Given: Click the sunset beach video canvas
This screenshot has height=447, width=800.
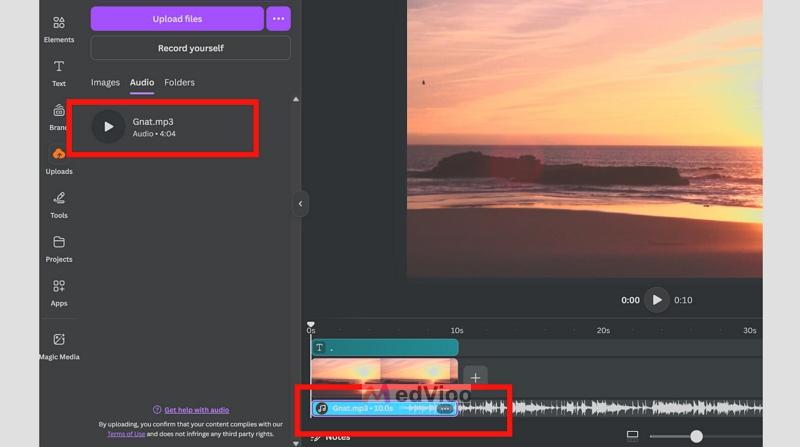Looking at the screenshot, I should [585, 138].
